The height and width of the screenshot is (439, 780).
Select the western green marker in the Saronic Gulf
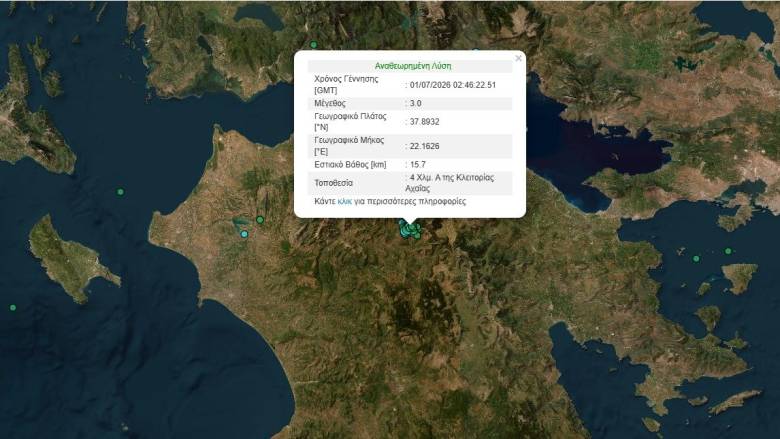click(696, 259)
